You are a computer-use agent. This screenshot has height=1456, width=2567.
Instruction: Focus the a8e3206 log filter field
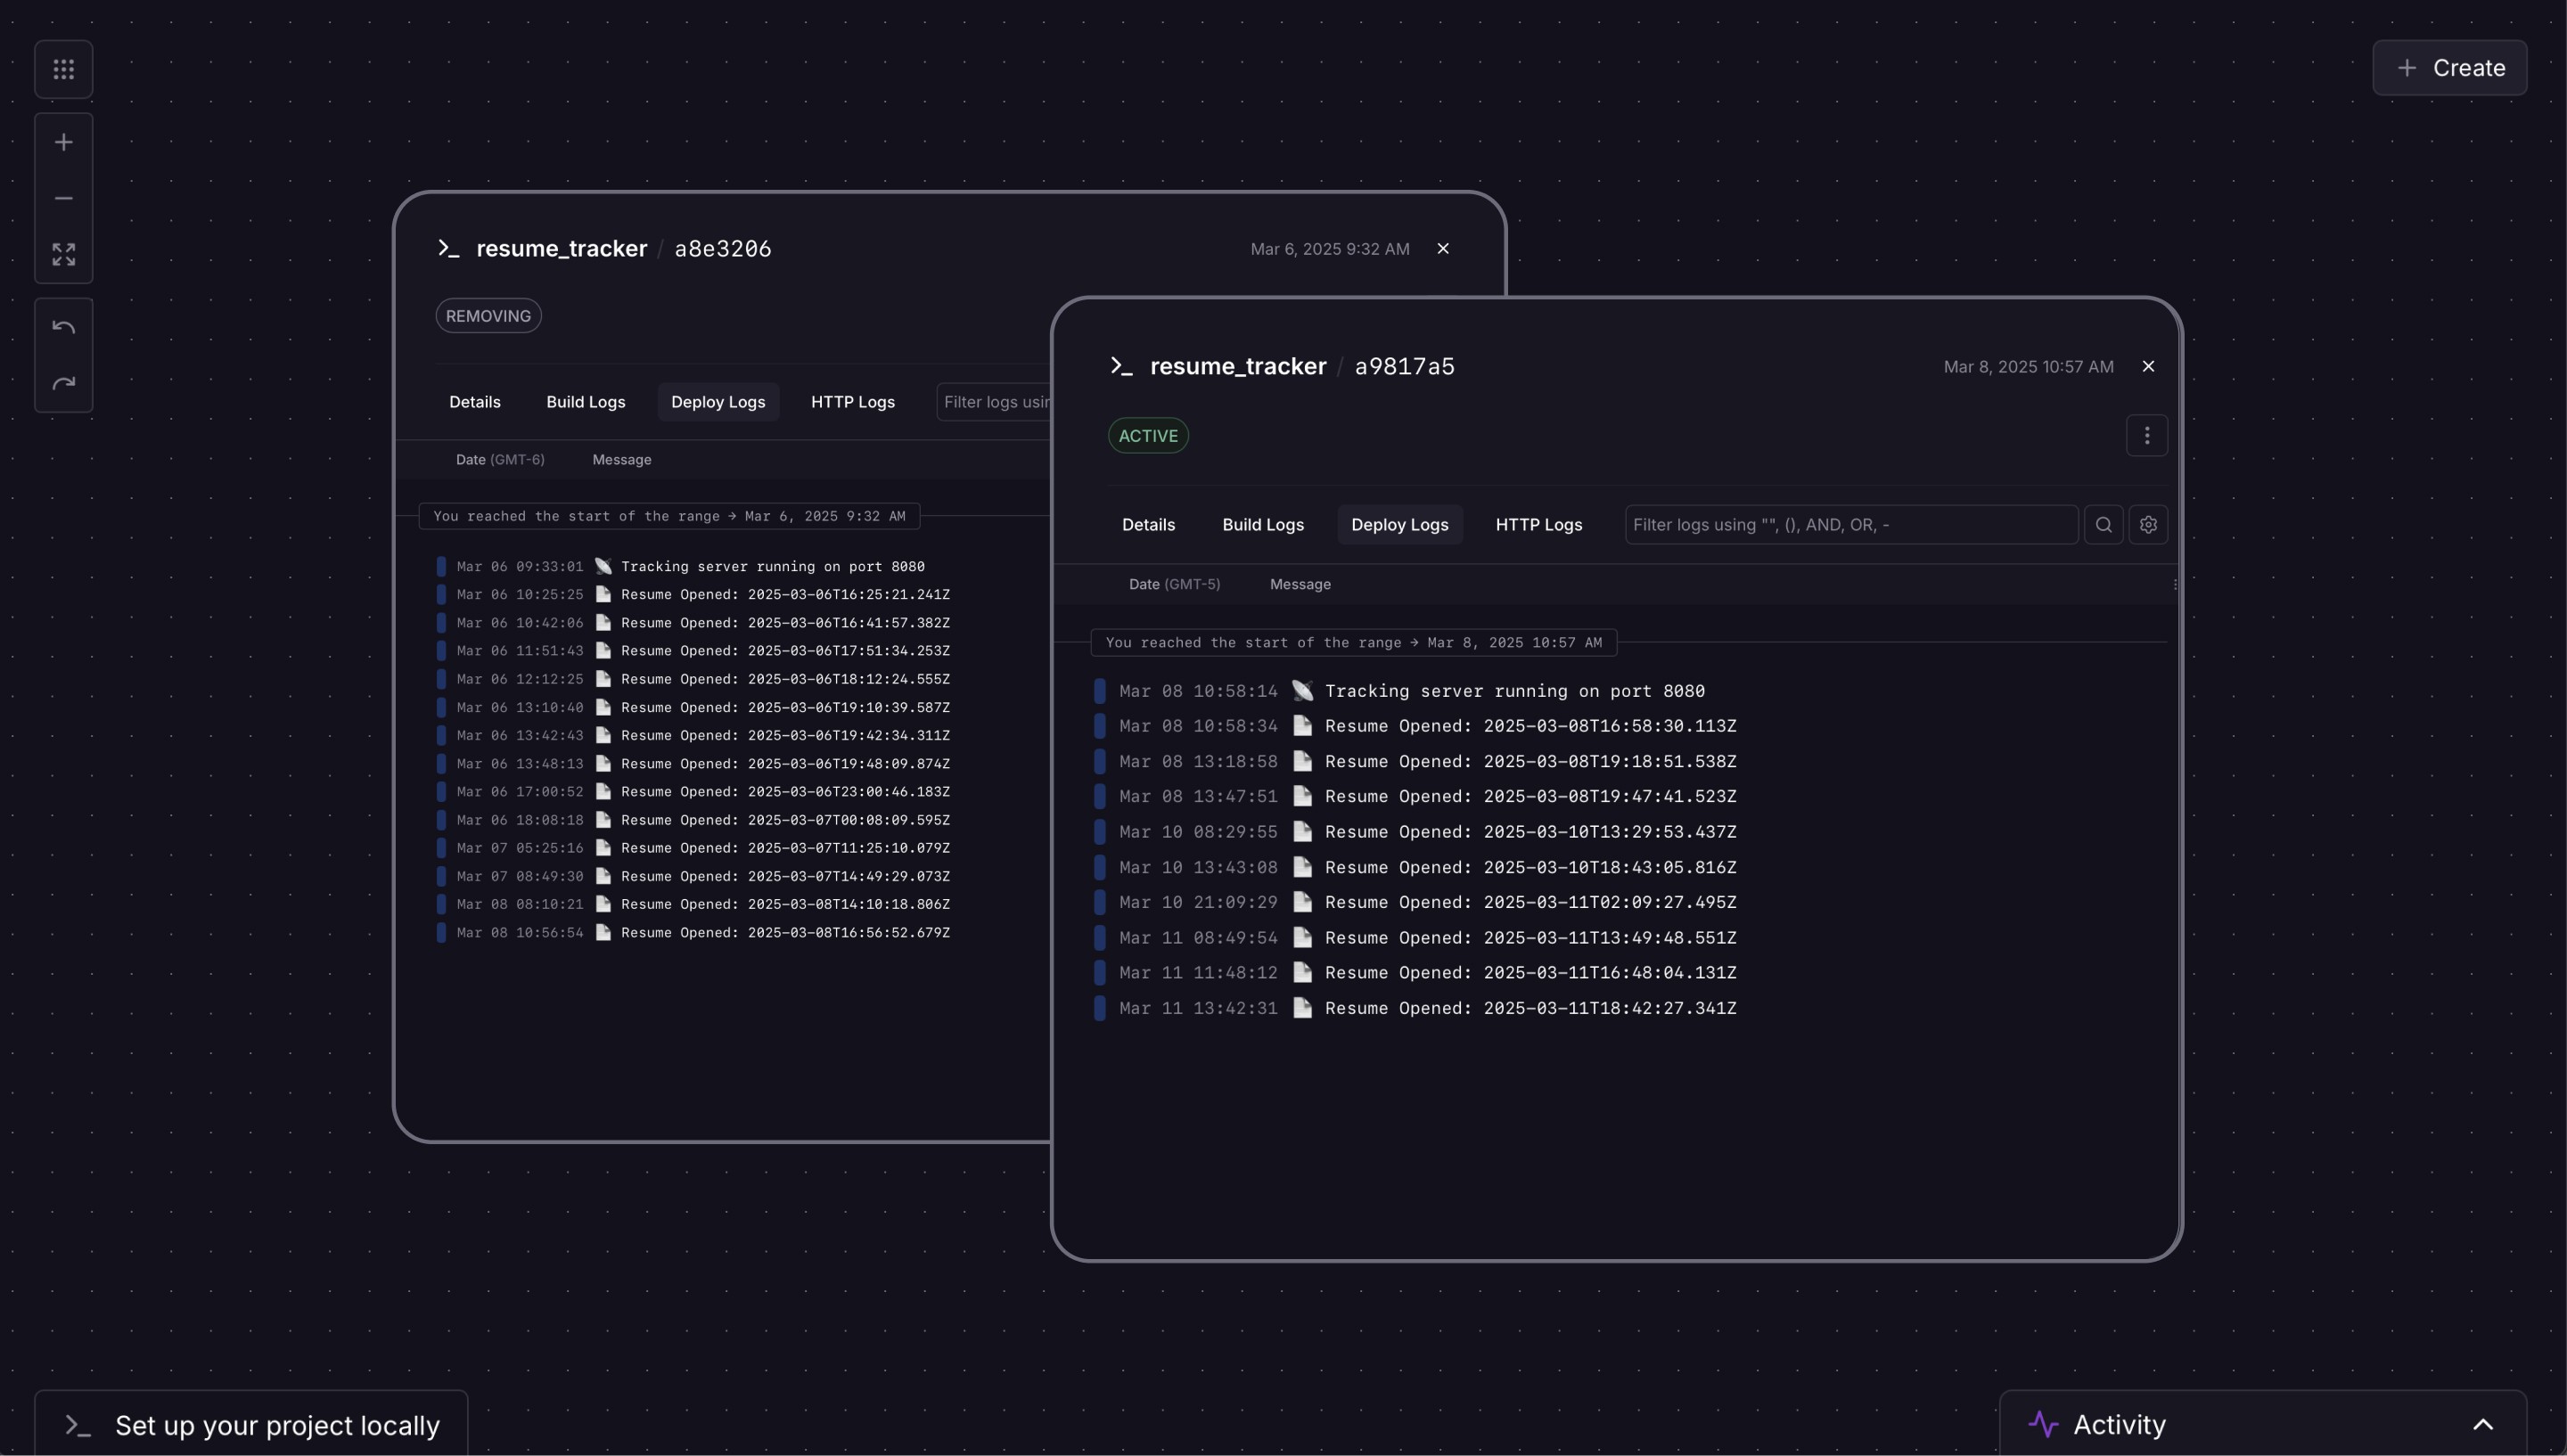994,402
